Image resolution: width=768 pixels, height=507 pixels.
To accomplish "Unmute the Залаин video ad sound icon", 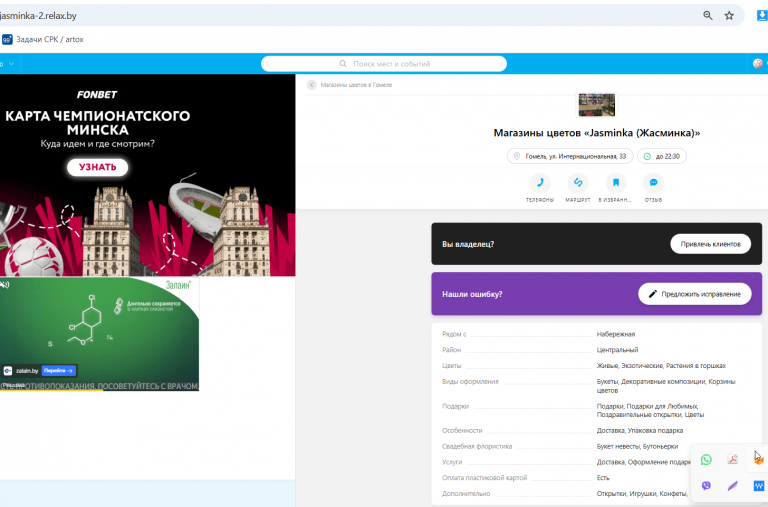I will click(x=5, y=285).
